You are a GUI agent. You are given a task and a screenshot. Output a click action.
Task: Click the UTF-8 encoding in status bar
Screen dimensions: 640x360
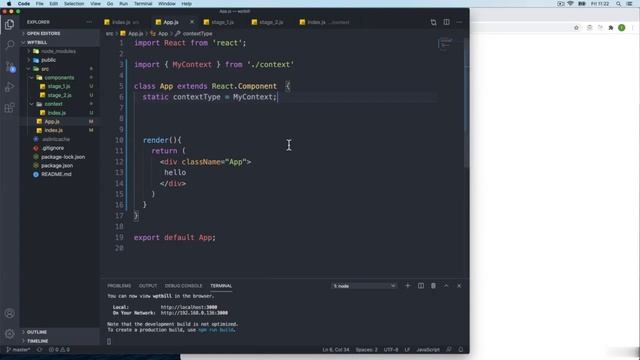point(391,349)
